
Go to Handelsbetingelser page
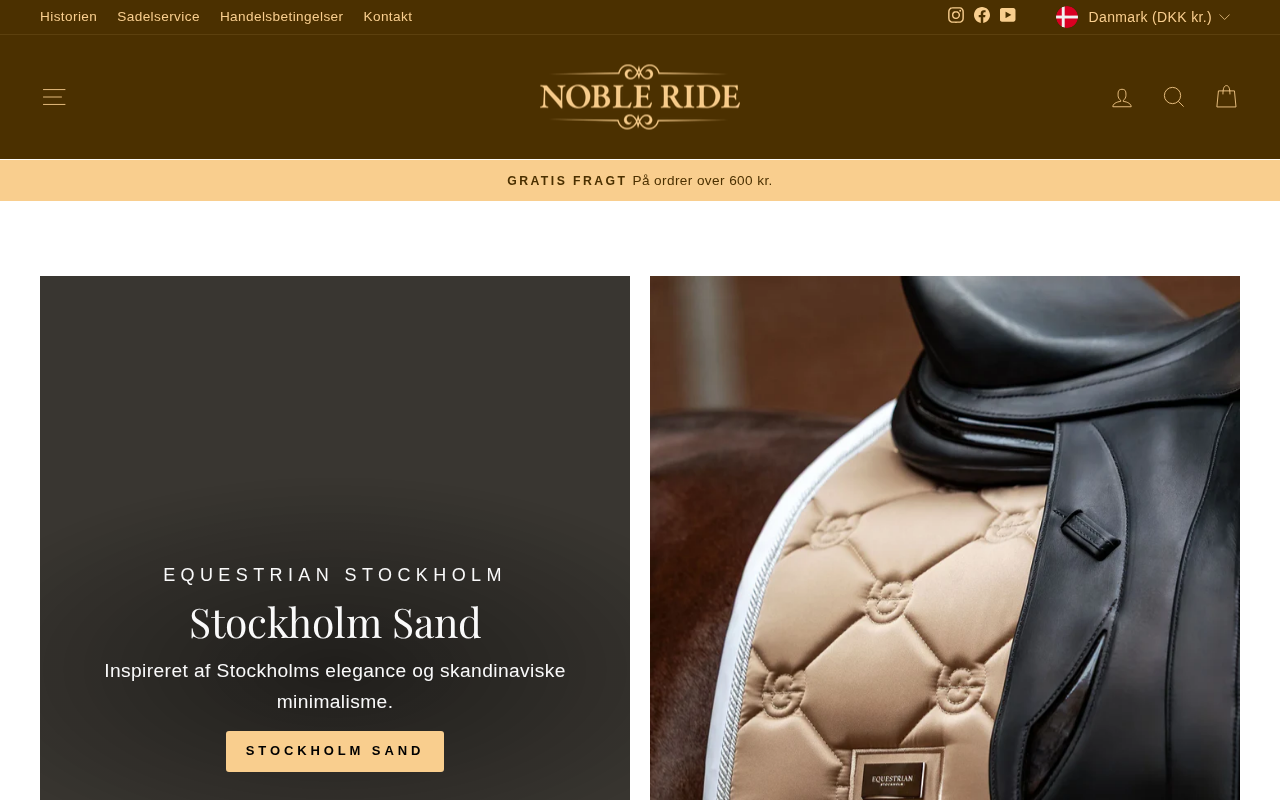pyautogui.click(x=281, y=17)
